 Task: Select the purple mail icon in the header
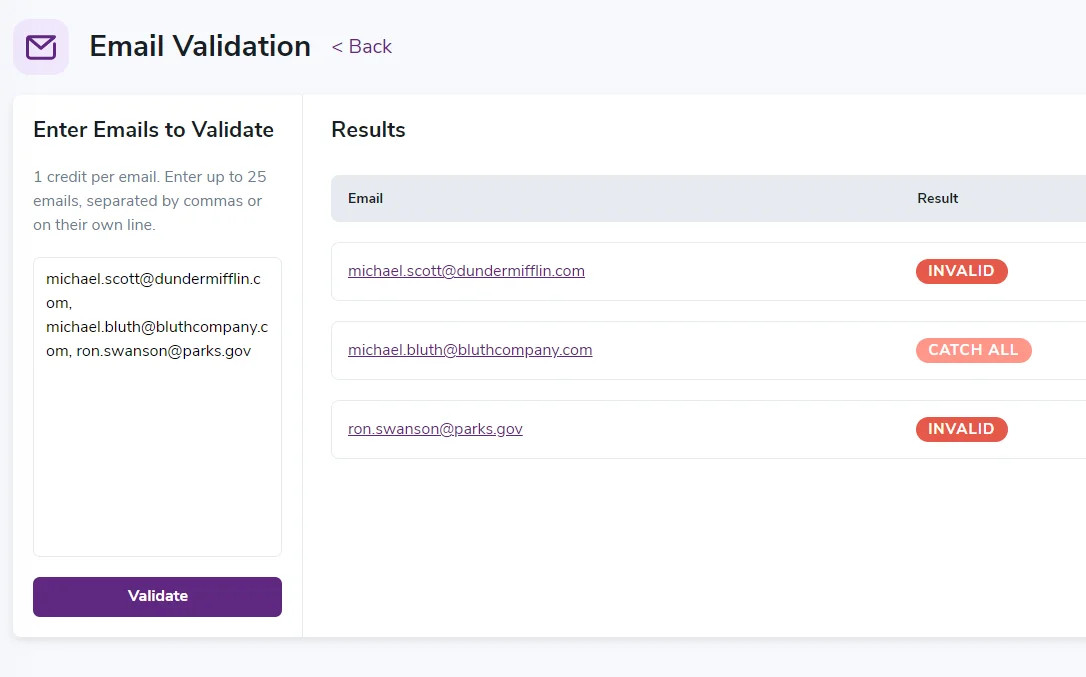(41, 46)
